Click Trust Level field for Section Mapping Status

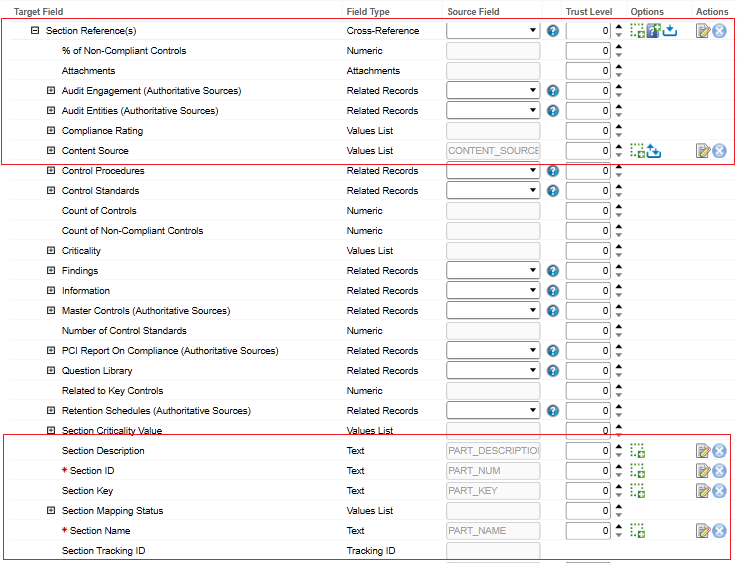coord(588,511)
